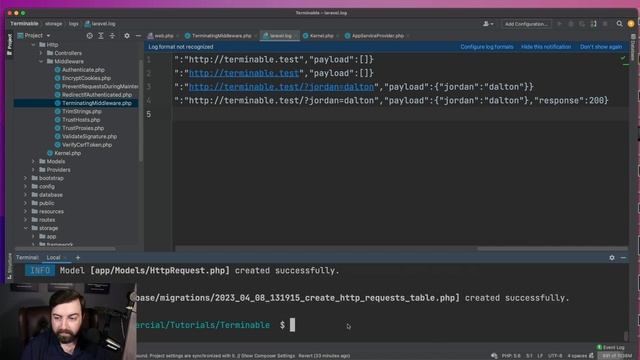640x360 pixels.
Task: Hide the Terminal panel with minus icon
Action: [623, 258]
